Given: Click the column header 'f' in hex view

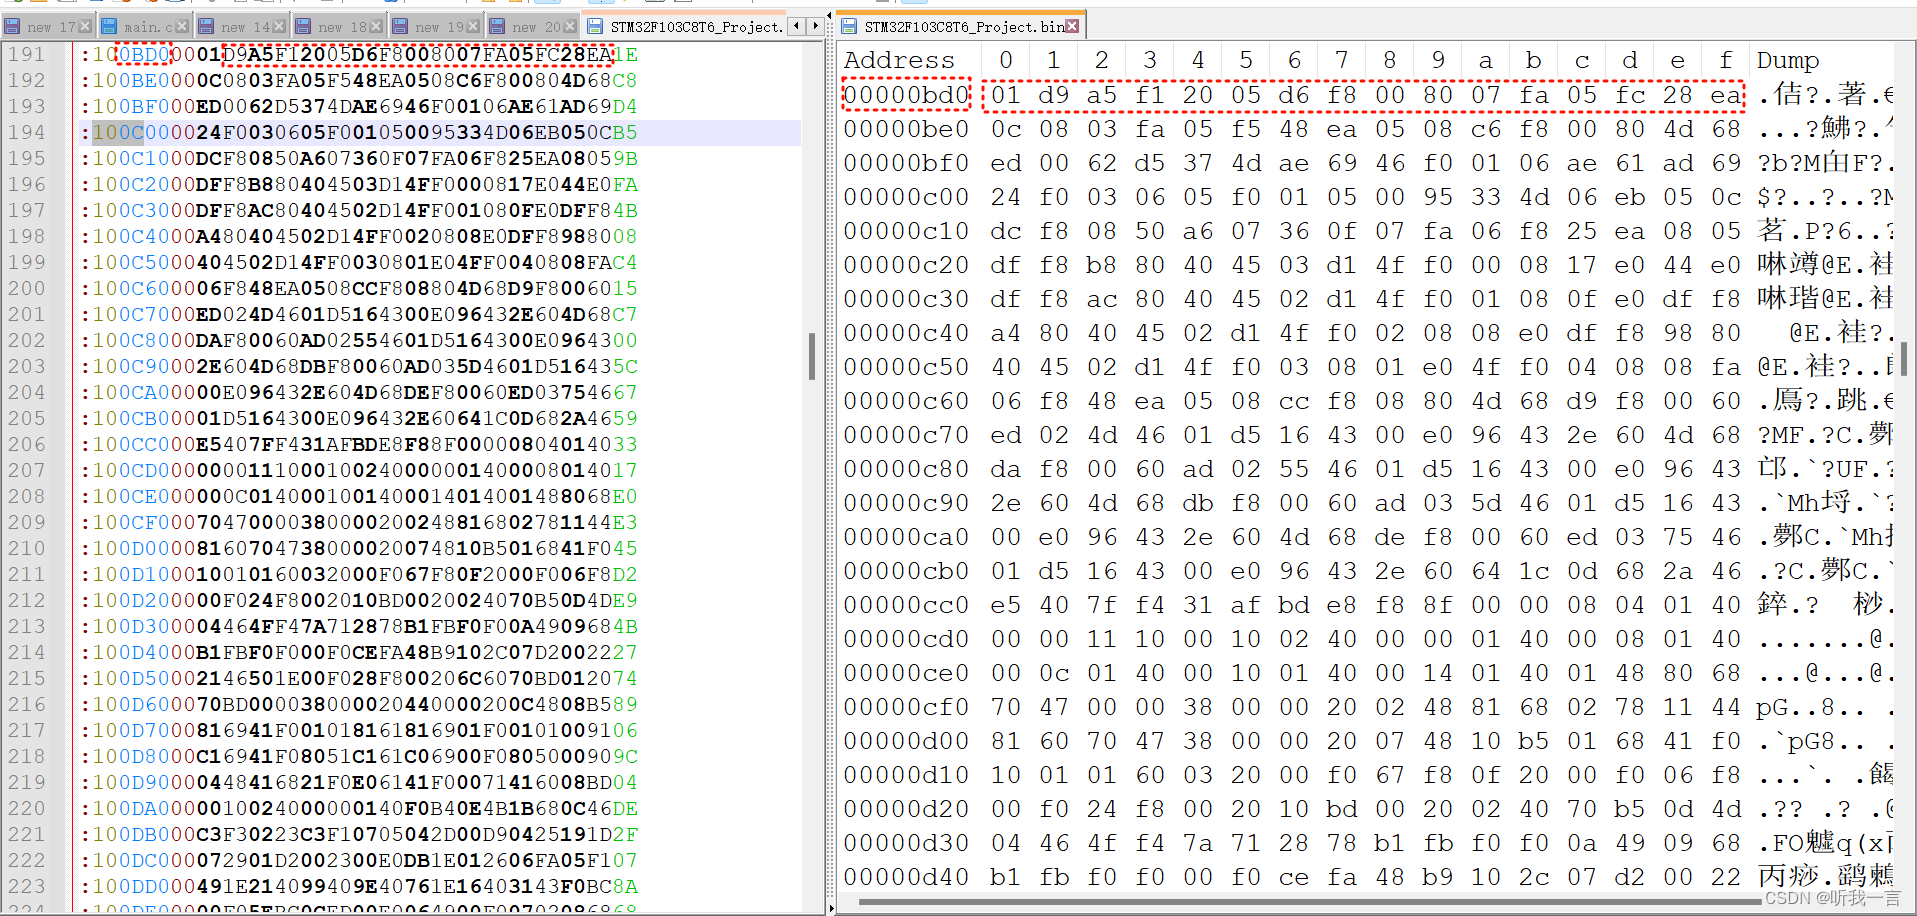Looking at the screenshot, I should pos(1726,60).
